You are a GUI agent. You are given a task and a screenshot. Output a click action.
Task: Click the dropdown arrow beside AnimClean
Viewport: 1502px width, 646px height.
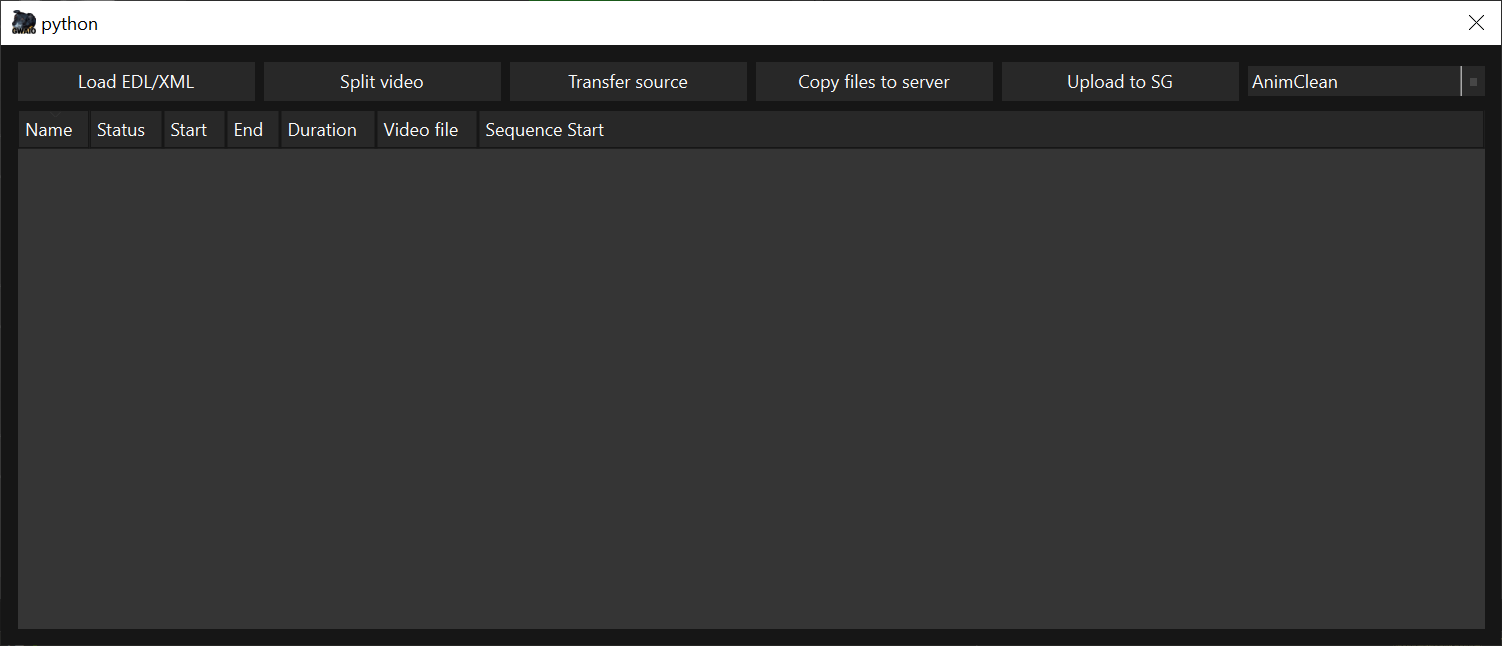(1473, 82)
